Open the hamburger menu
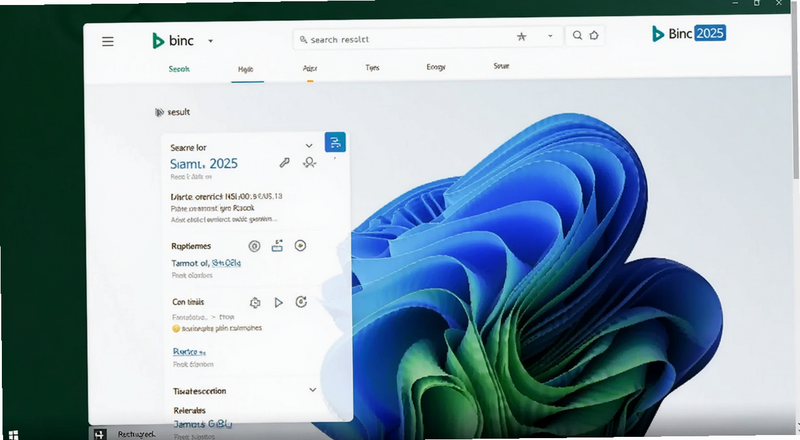800x440 pixels. [x=108, y=41]
